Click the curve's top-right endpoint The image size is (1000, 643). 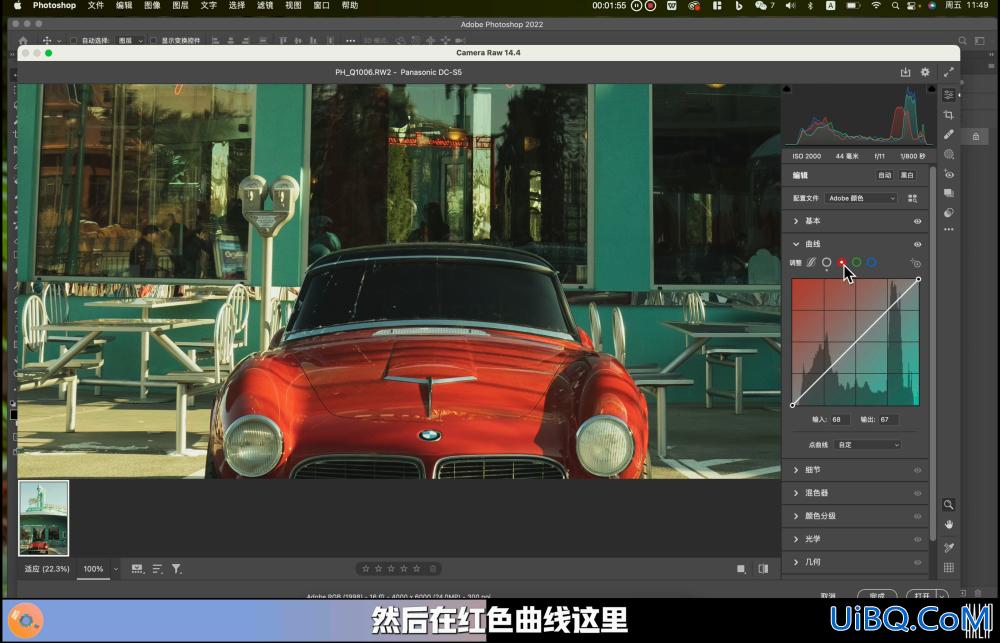[918, 279]
